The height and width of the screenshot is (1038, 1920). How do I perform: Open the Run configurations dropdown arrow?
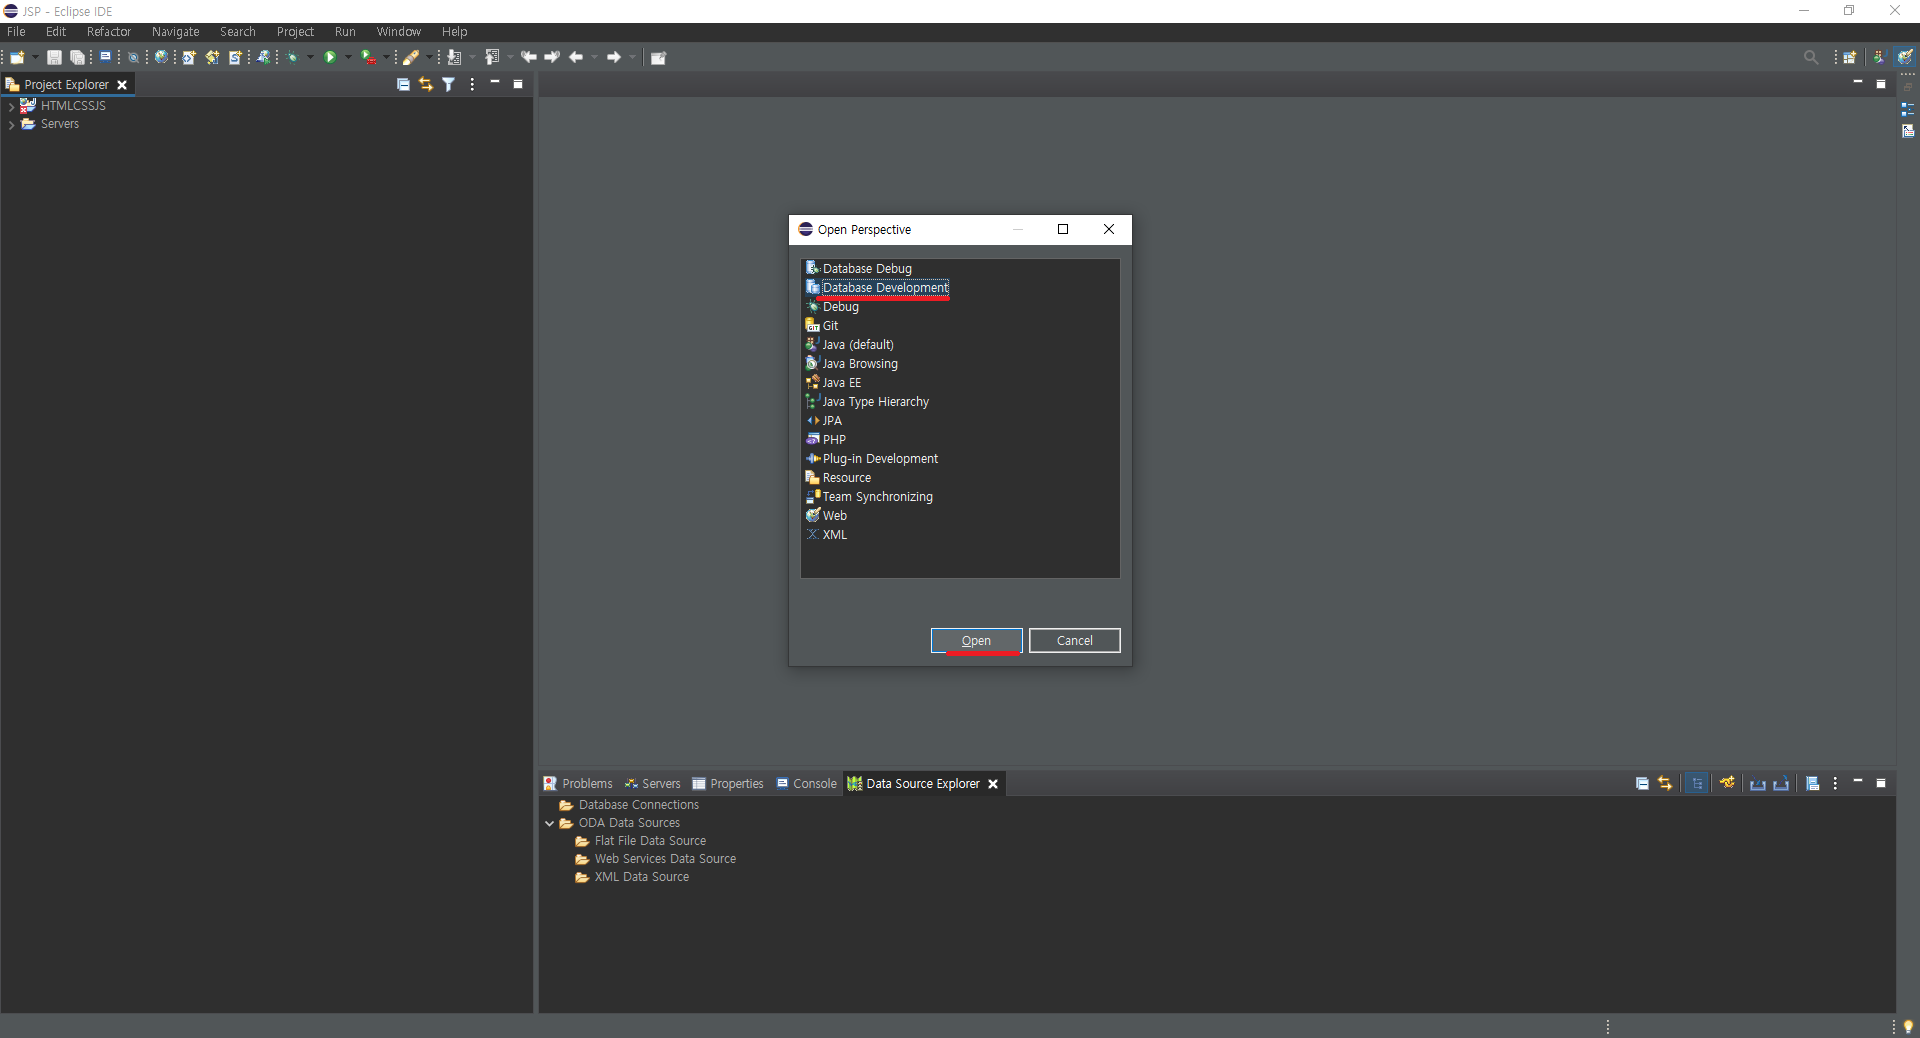click(348, 57)
